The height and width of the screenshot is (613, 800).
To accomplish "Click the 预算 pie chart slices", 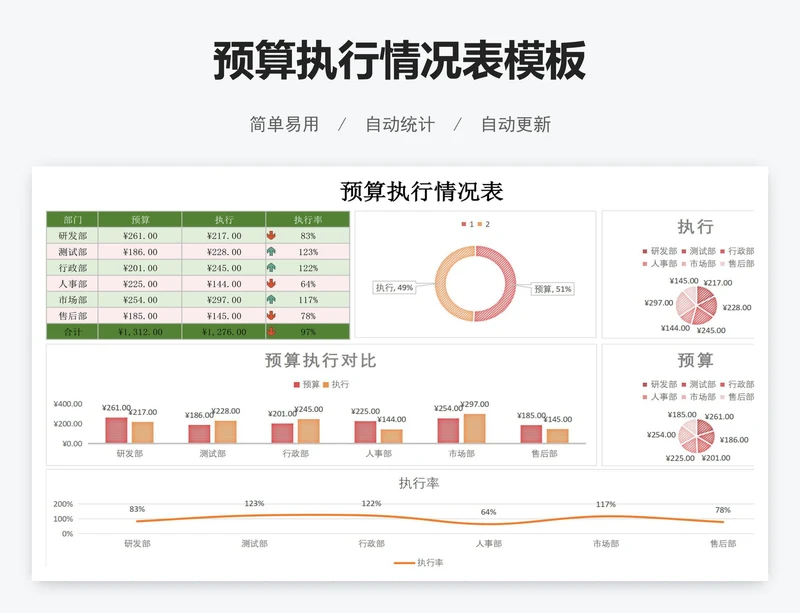I will click(696, 435).
